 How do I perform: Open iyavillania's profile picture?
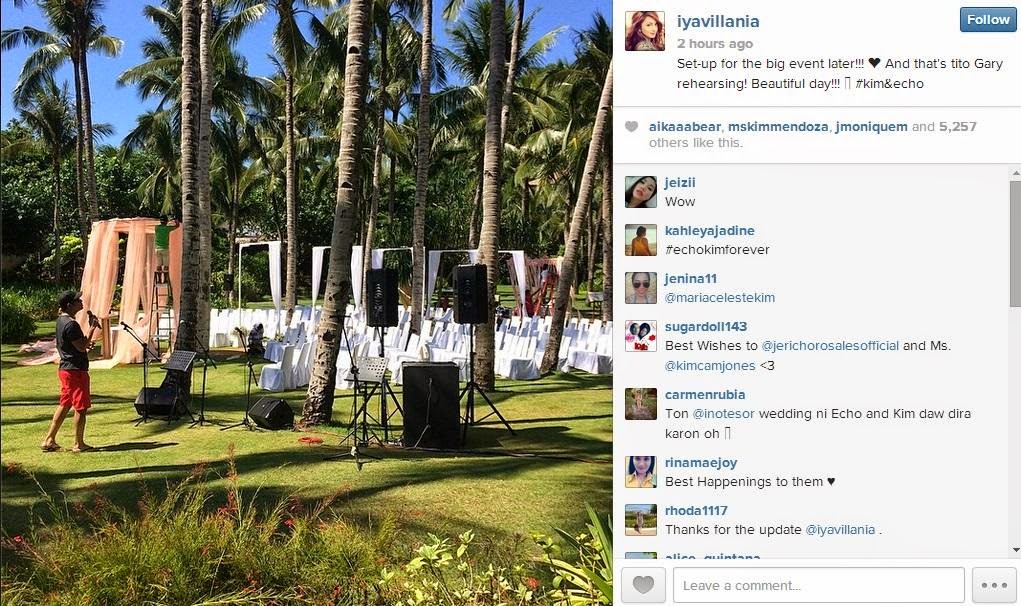tap(645, 31)
